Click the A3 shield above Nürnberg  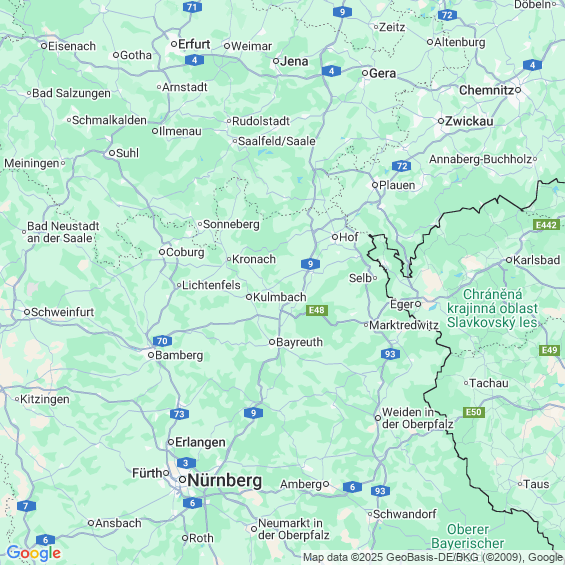[186, 463]
